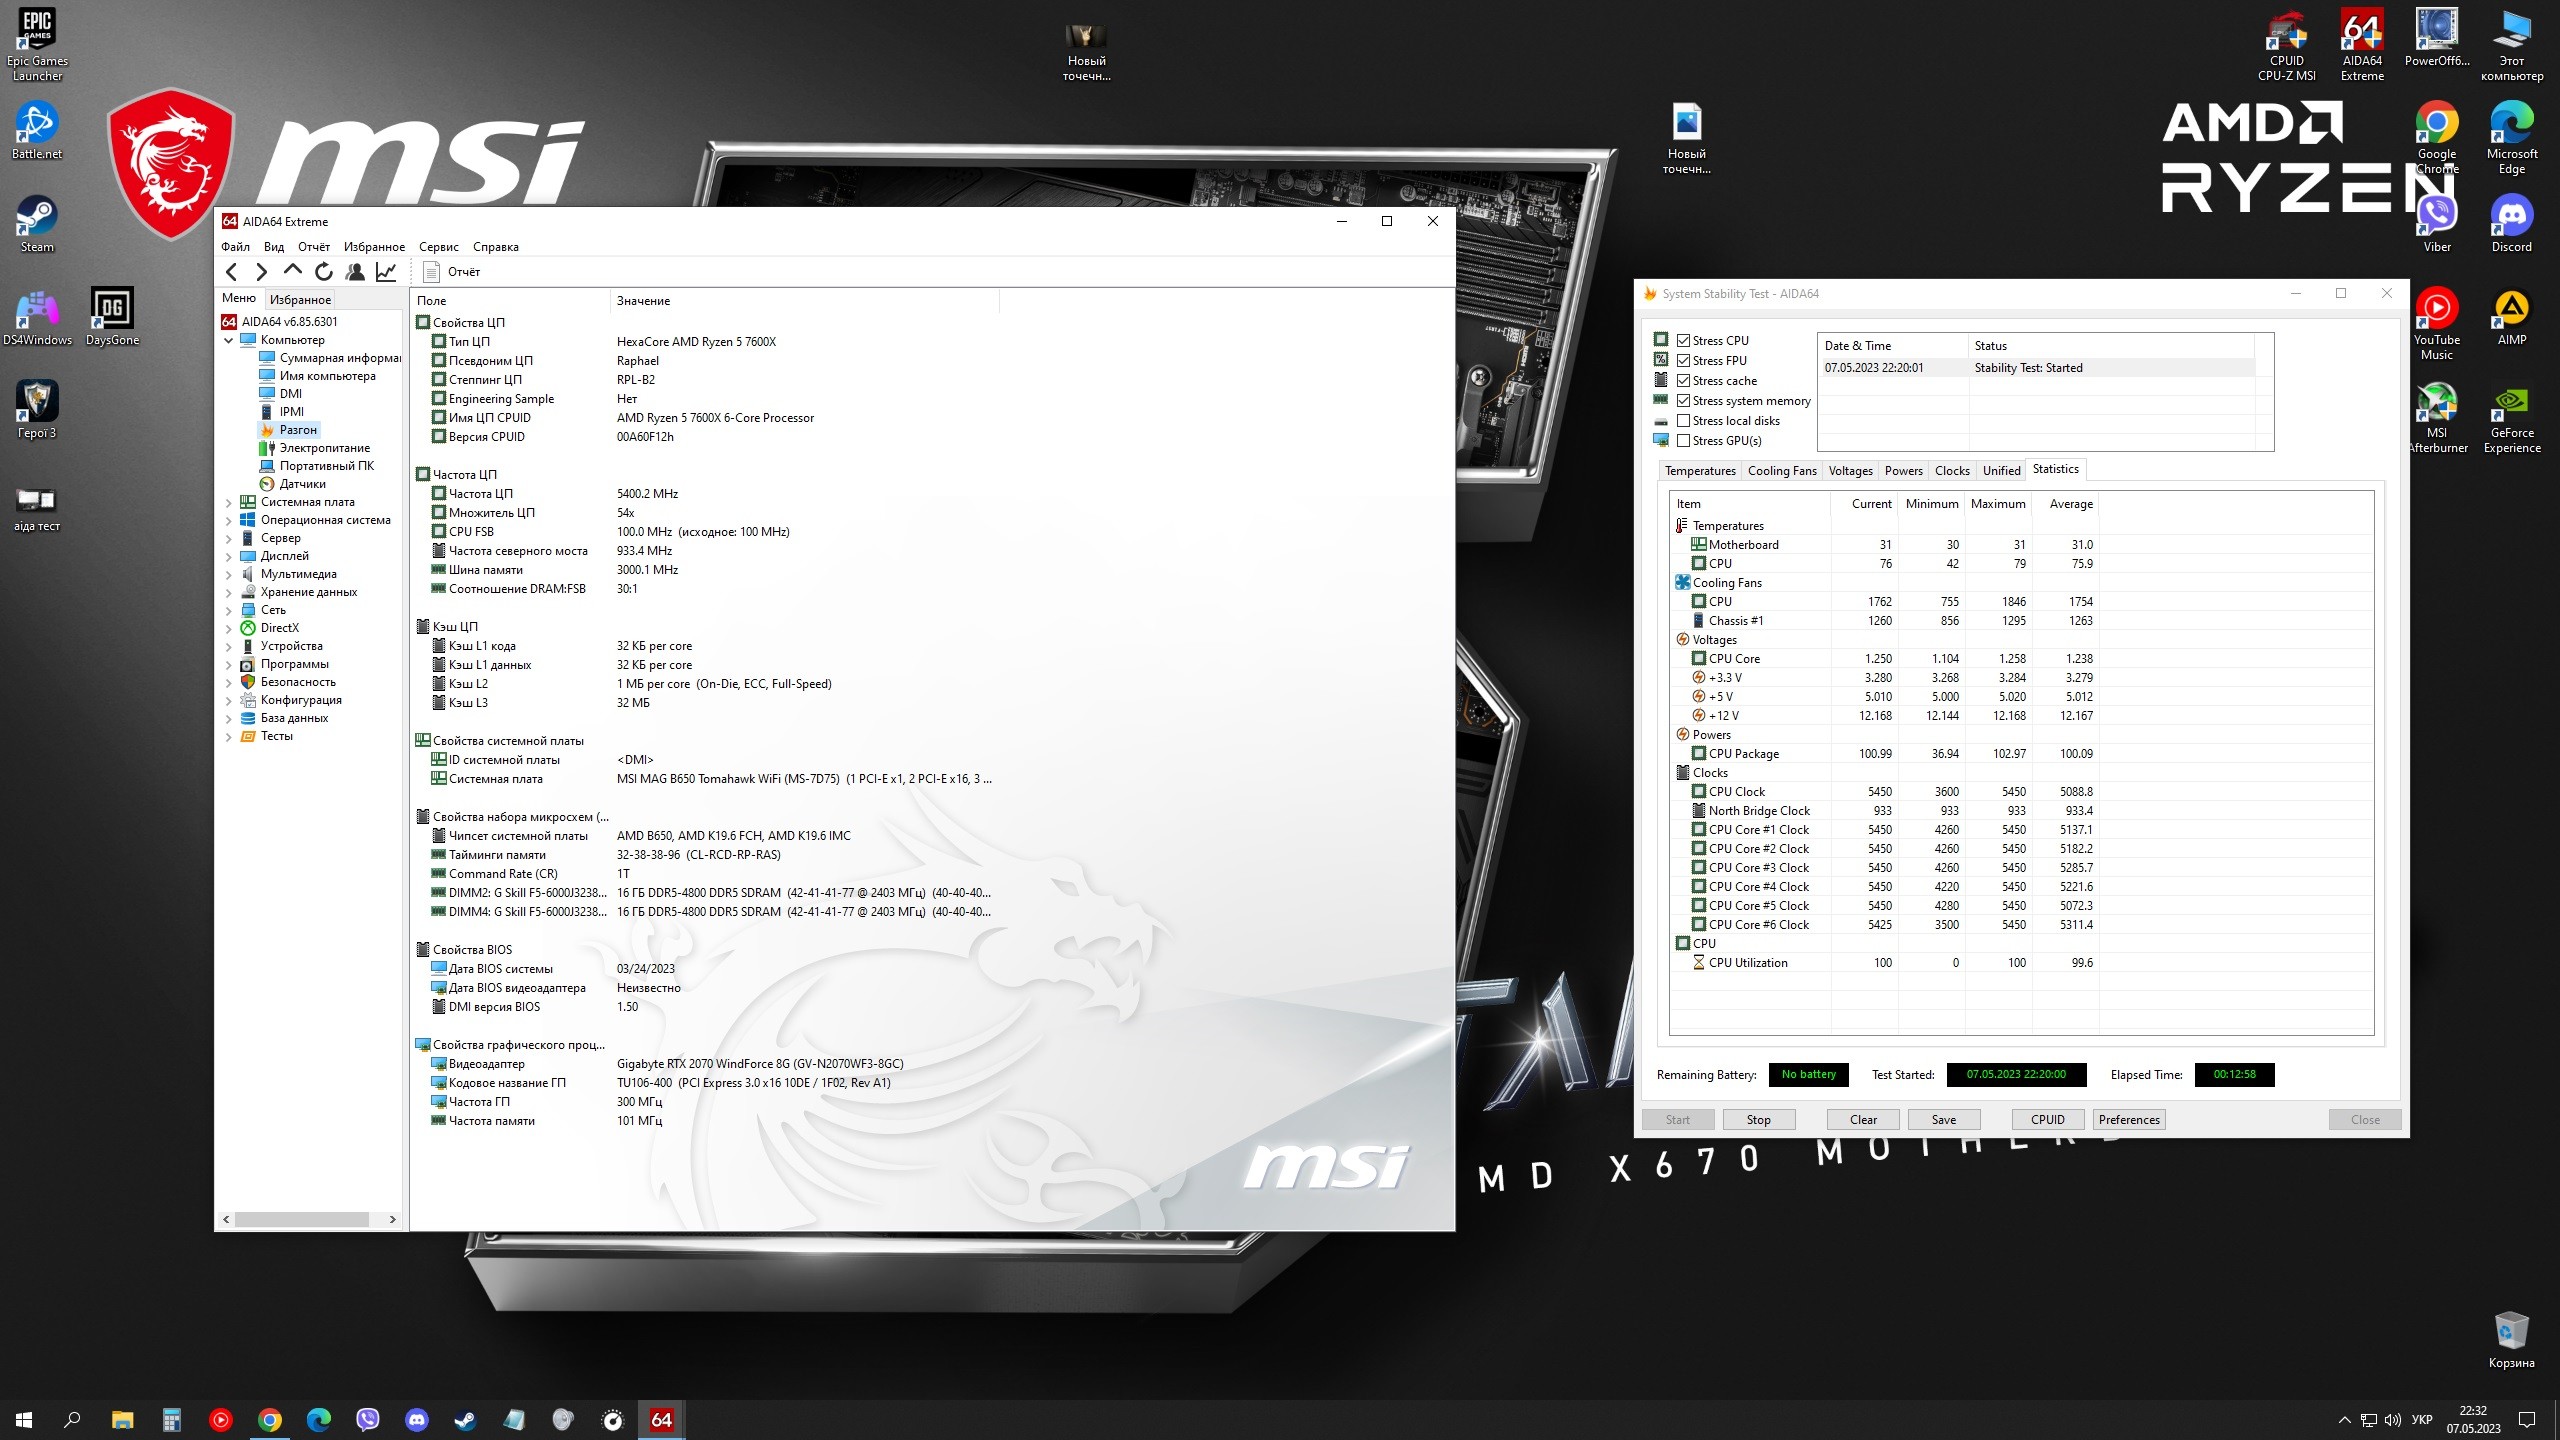Open the AIMP desktop shortcut
The image size is (2560, 1440).
tap(2512, 317)
